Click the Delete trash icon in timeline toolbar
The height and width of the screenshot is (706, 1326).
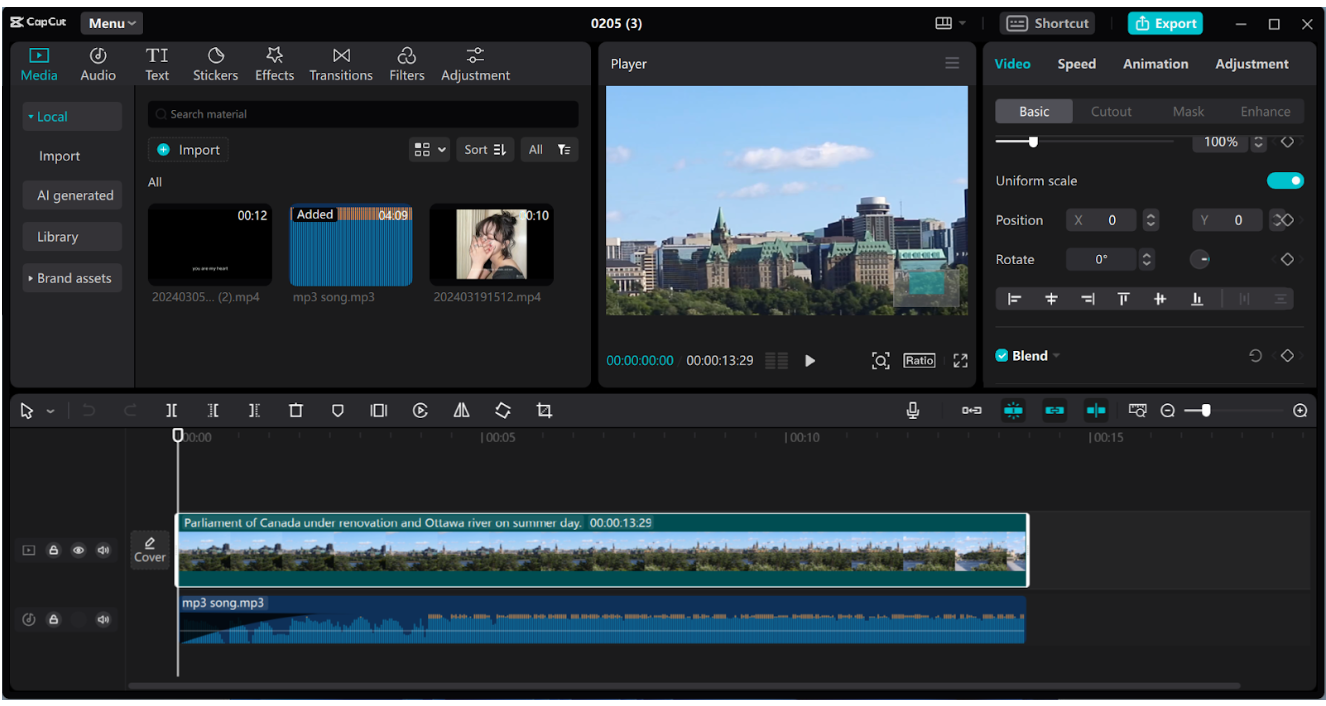[x=296, y=411]
